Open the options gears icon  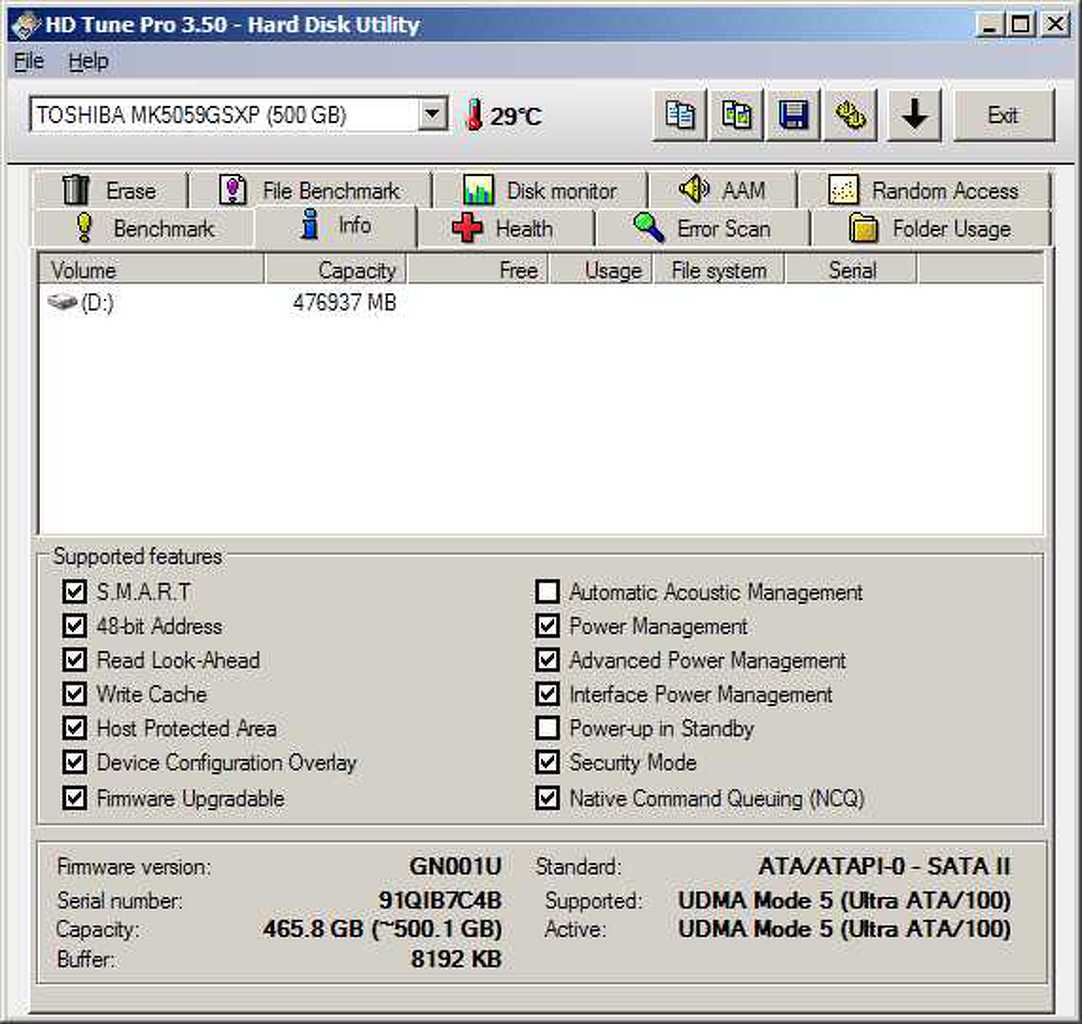851,115
